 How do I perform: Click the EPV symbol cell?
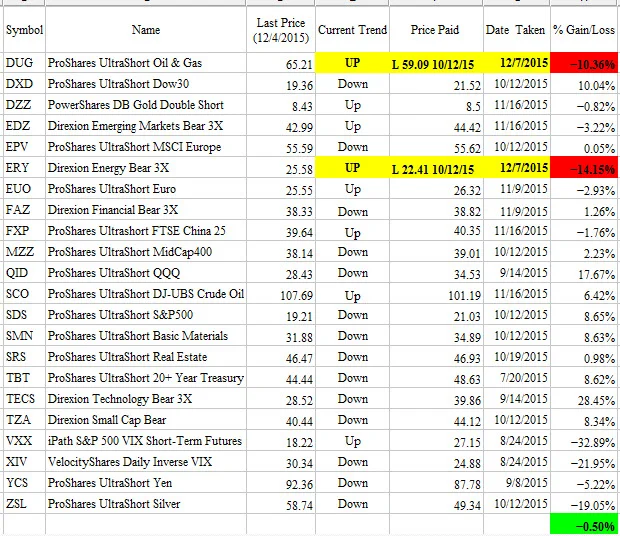tap(24, 147)
